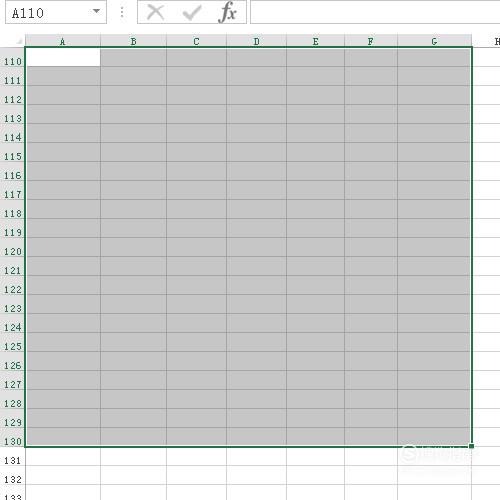Click the formula bar three-dot resize handle
This screenshot has height=500, width=500.
(x=122, y=12)
